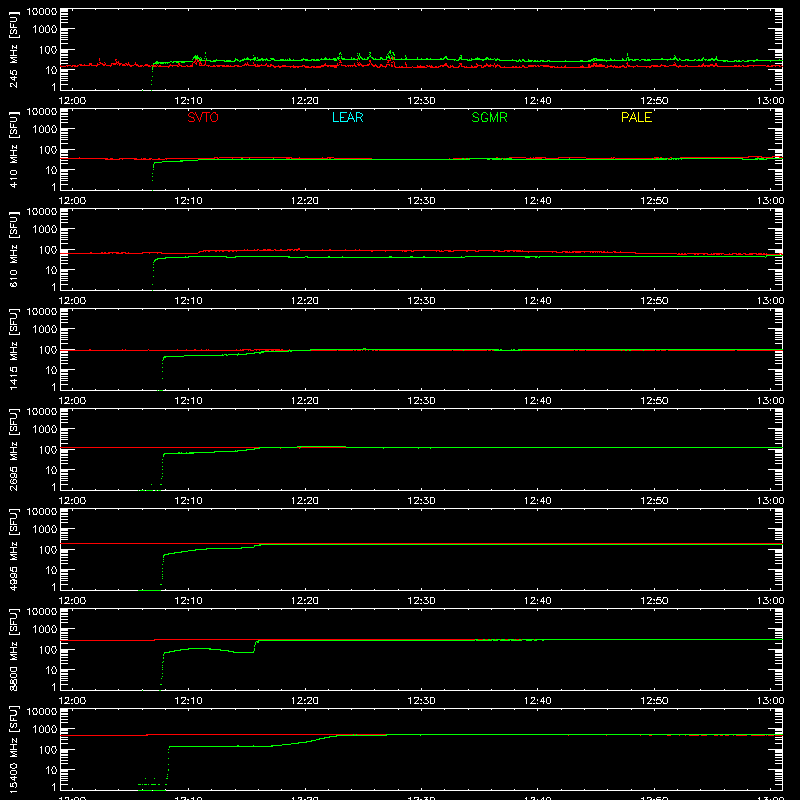Click the red SVTO legend label
800x800 pixels.
(203, 117)
